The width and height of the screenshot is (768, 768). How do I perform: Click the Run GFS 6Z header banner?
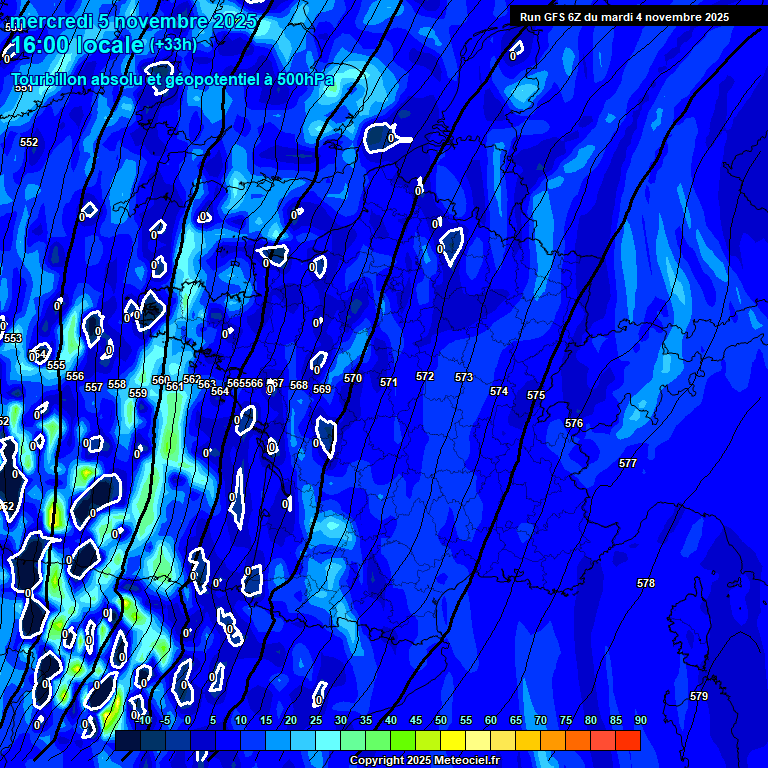coord(624,17)
